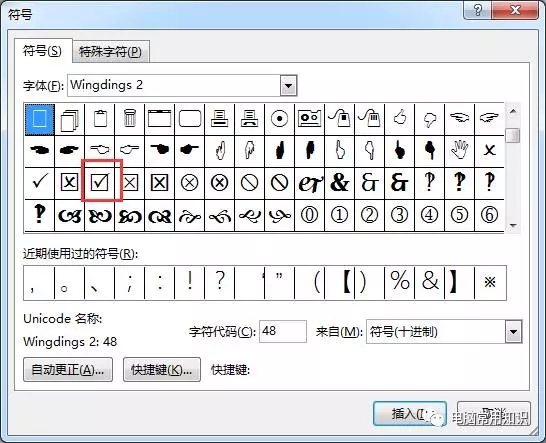Open the 字体 font dropdown arrow
546x443 pixels.
(x=288, y=85)
